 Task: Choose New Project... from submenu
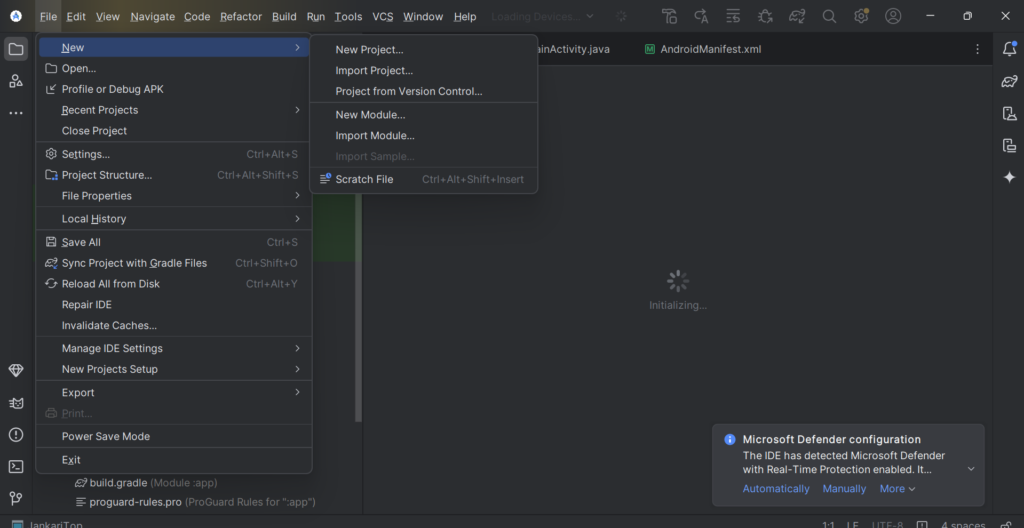423,50
